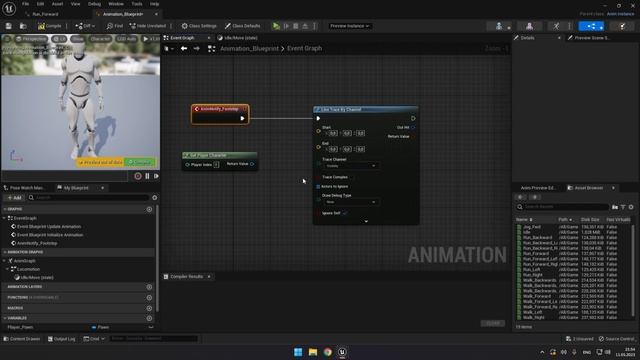Open the Debug menu
This screenshot has height=360, width=640.
coord(94,4)
